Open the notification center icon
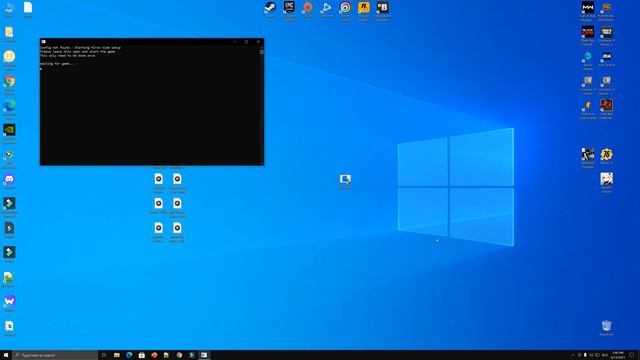The image size is (640, 360). coord(632,355)
